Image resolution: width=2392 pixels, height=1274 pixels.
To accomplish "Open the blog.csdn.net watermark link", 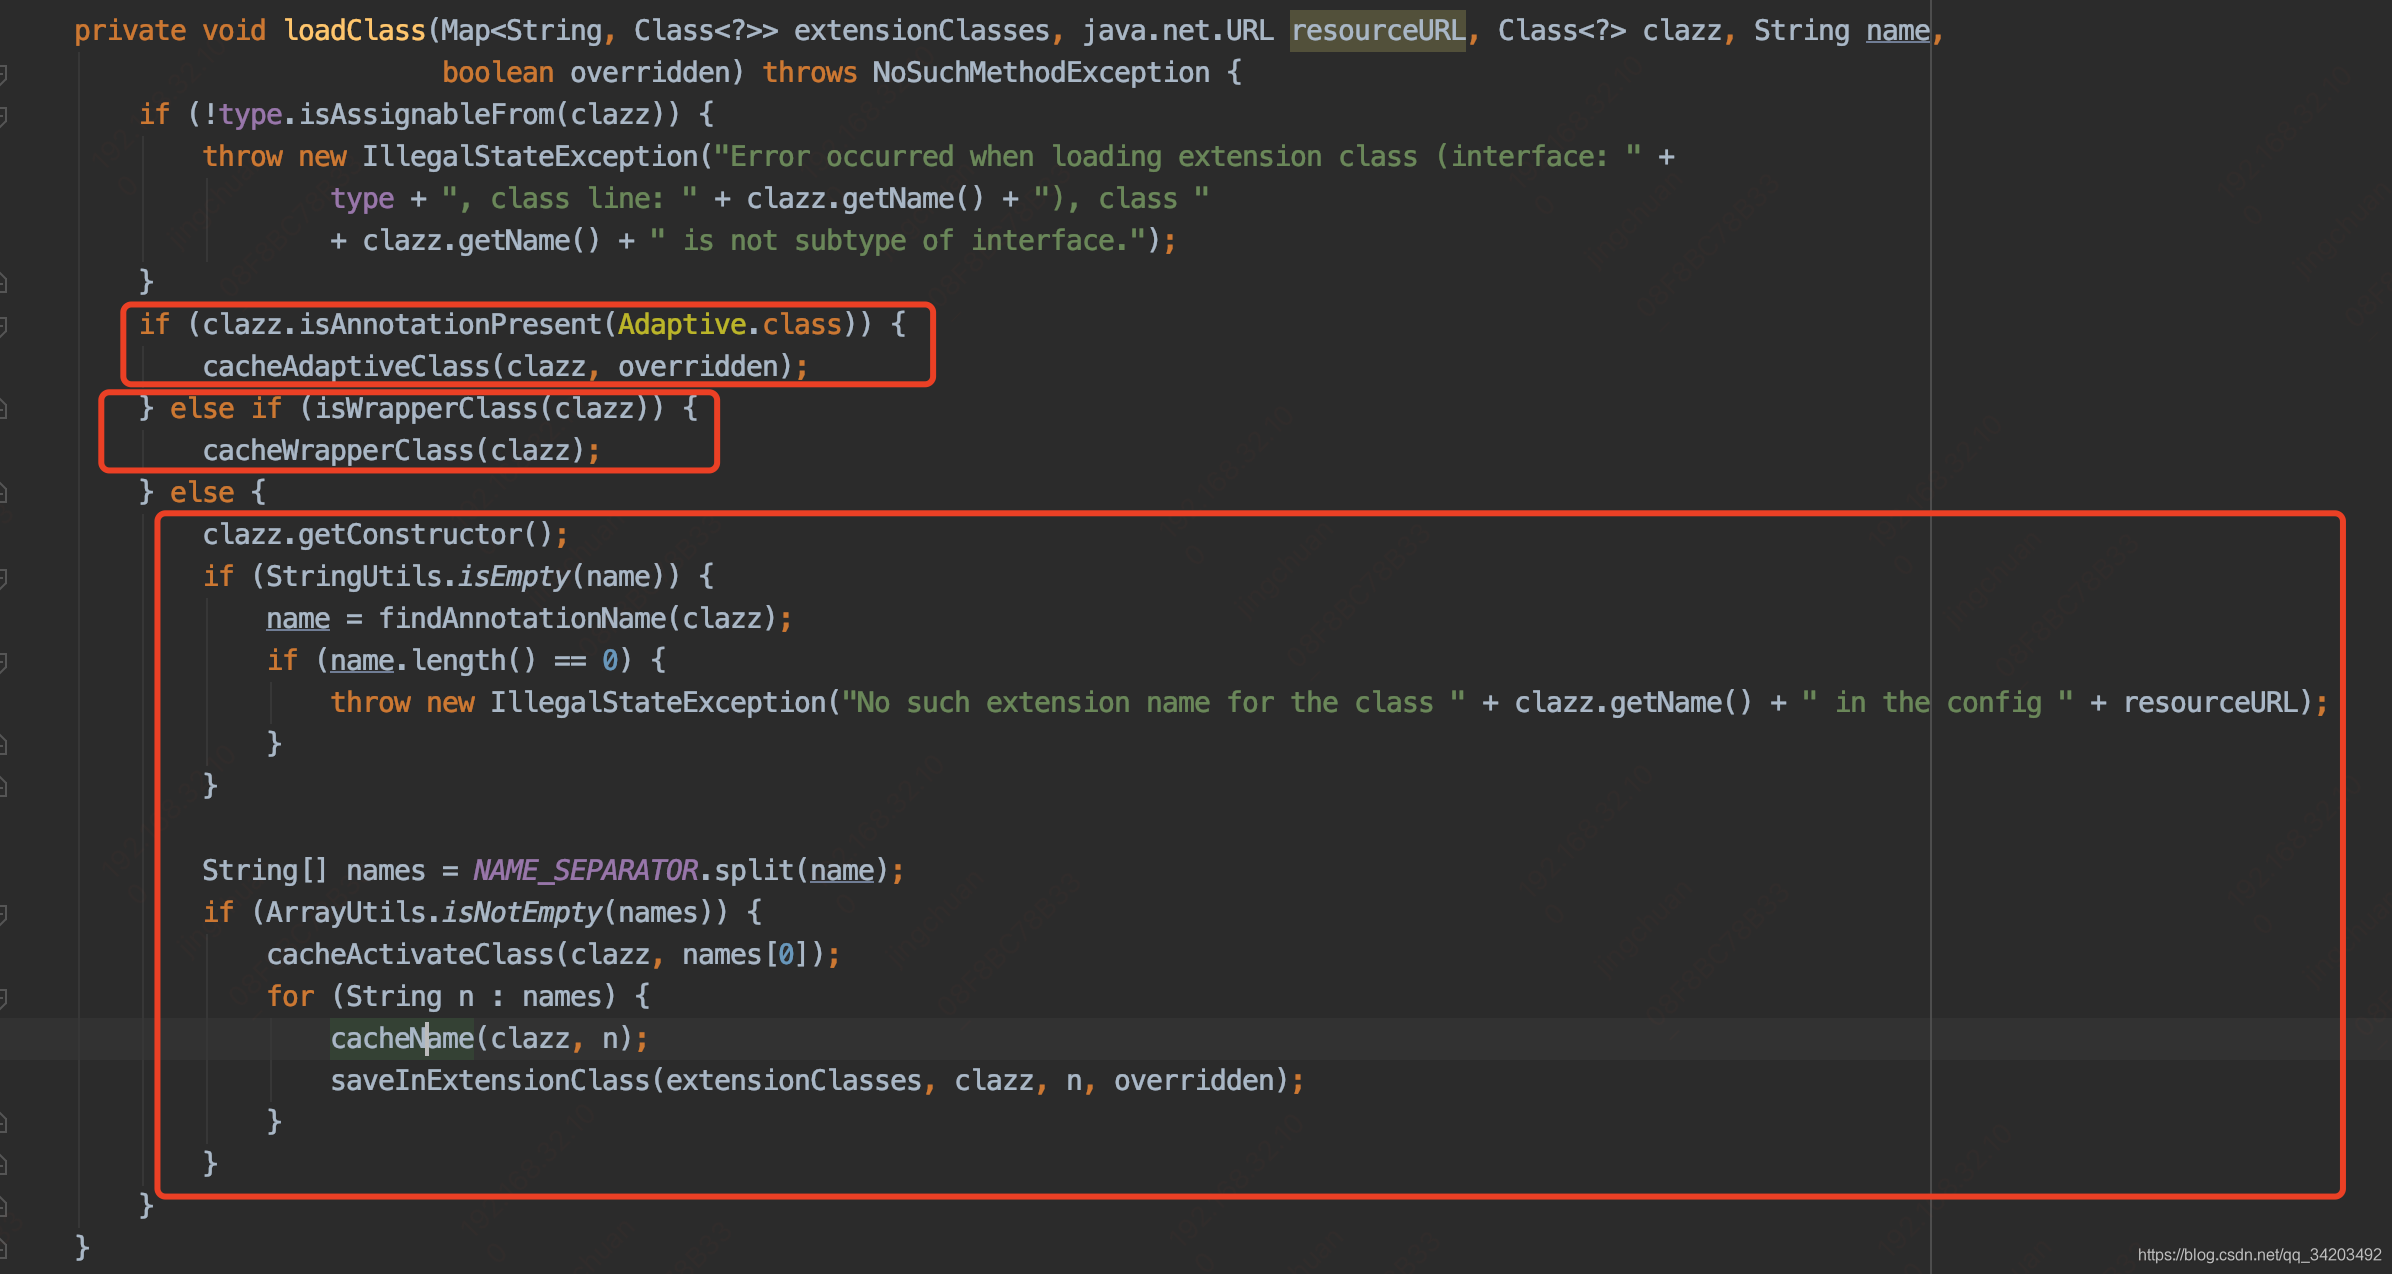I will coord(2258,1255).
